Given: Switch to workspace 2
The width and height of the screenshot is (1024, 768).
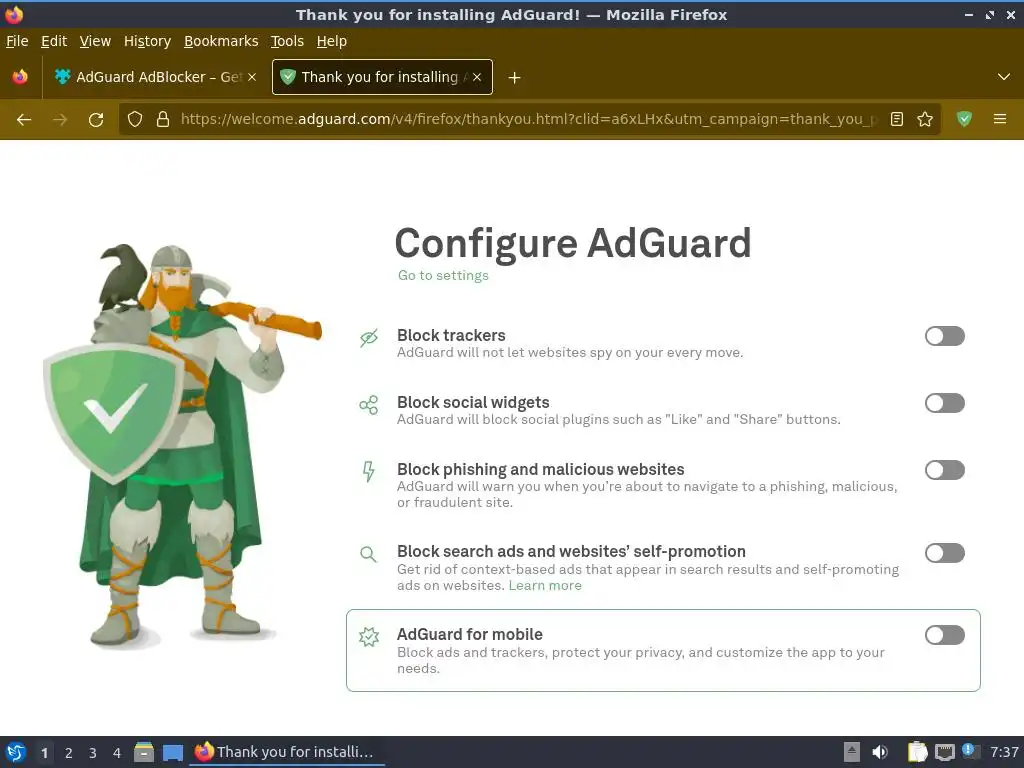Looking at the screenshot, I should (x=69, y=753).
